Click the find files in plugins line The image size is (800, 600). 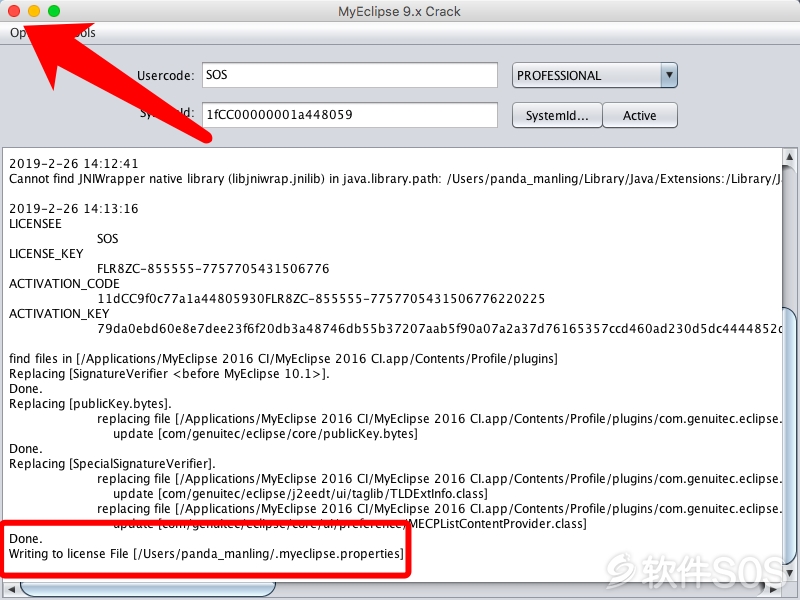pos(283,359)
